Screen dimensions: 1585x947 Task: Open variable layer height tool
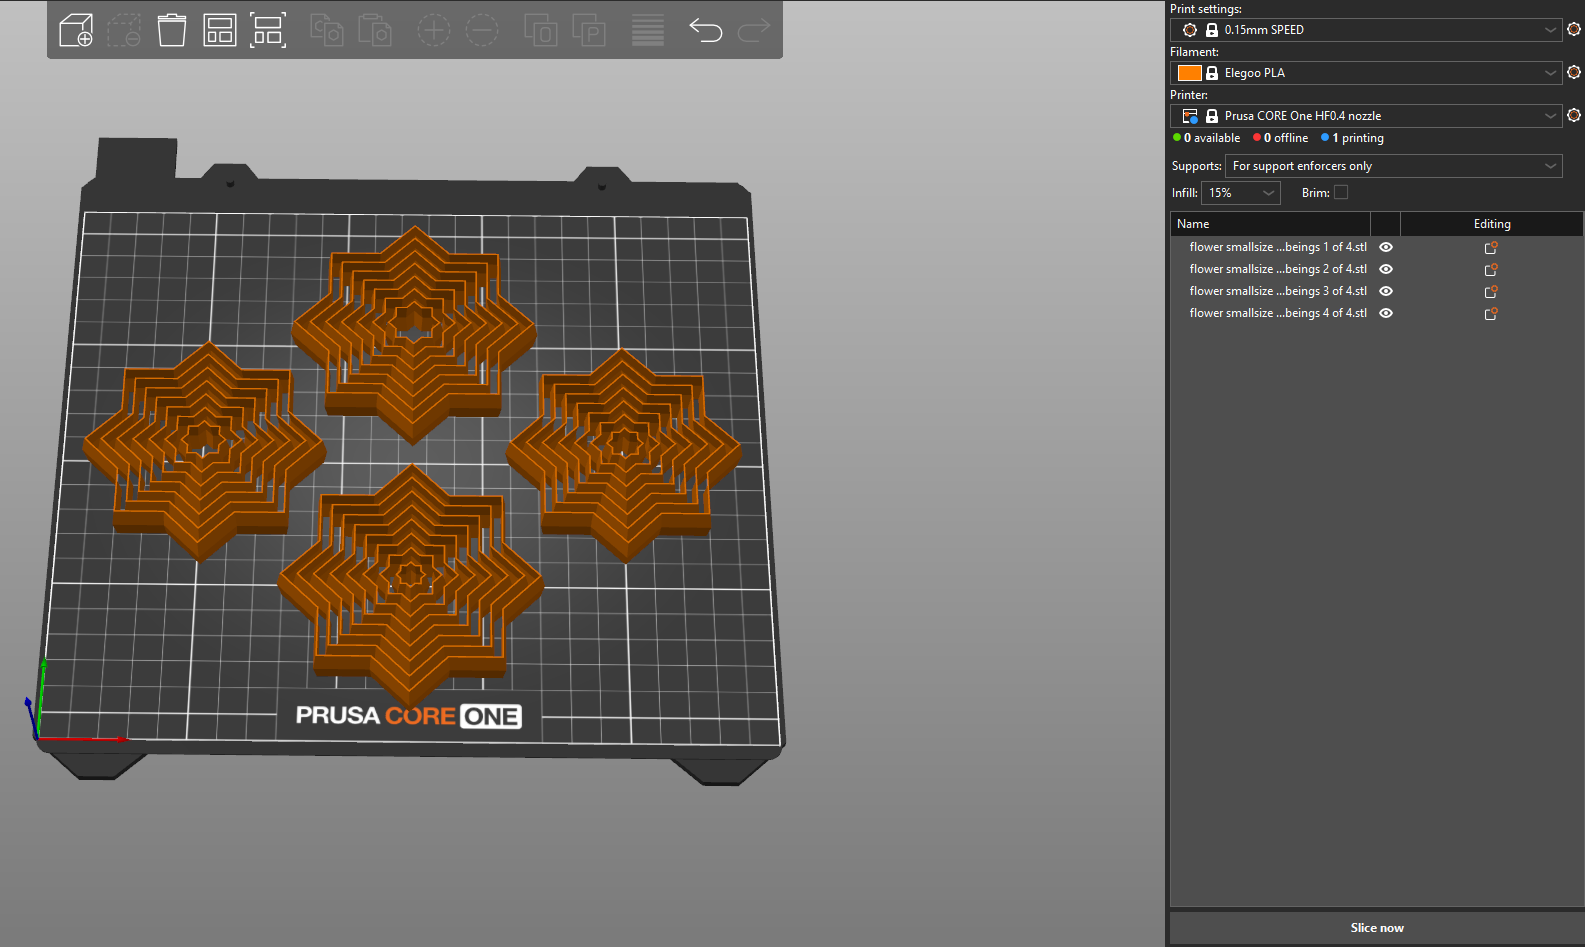coord(648,30)
